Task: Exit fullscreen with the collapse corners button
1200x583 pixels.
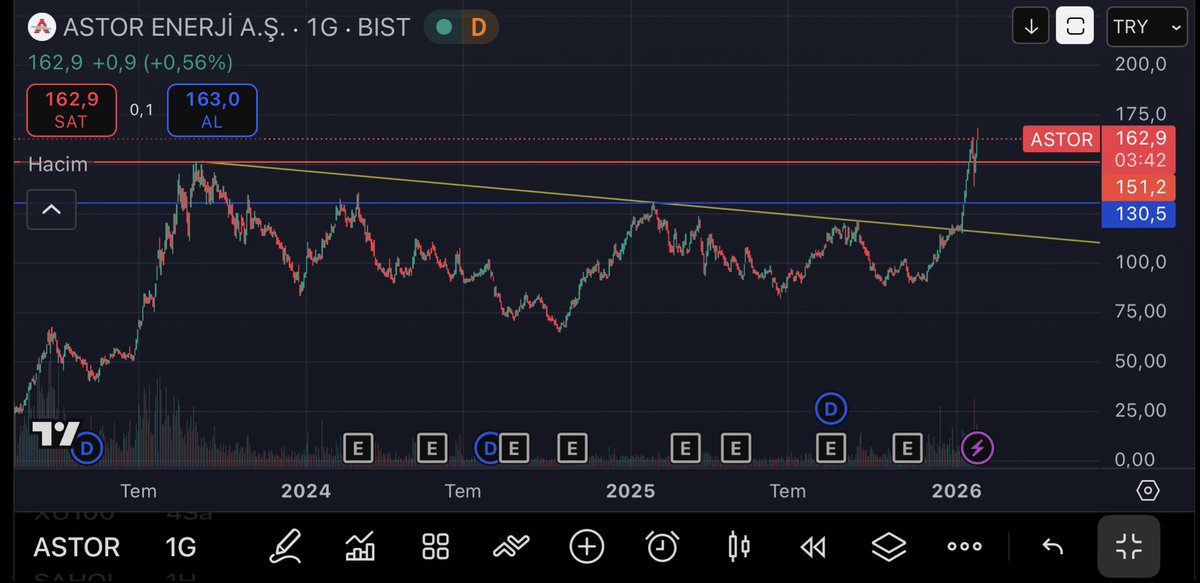Action: coord(1128,546)
